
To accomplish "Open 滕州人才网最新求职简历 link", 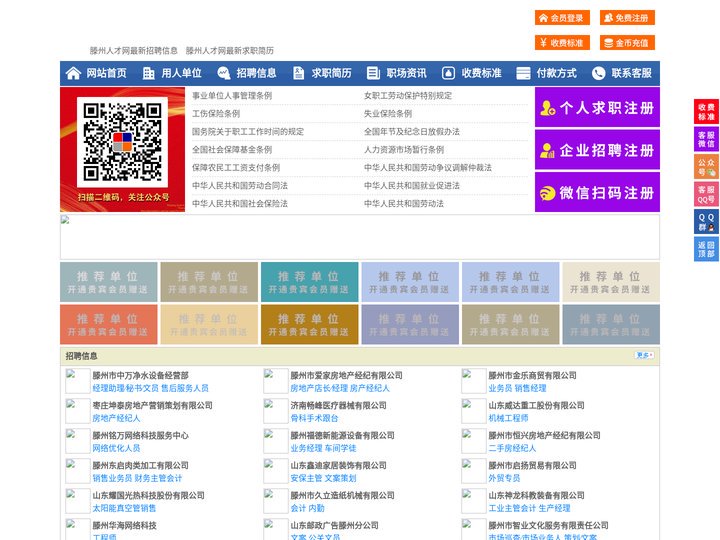I will 230,51.
